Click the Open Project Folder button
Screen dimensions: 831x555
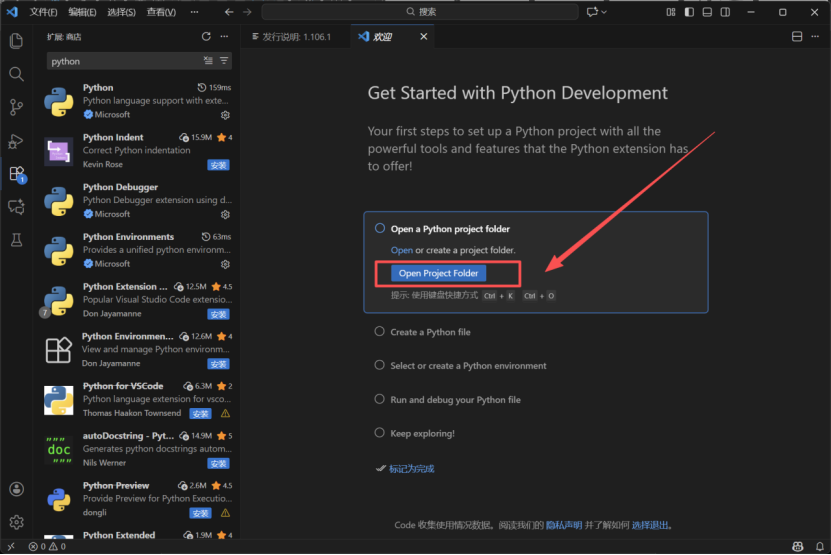[x=438, y=273]
